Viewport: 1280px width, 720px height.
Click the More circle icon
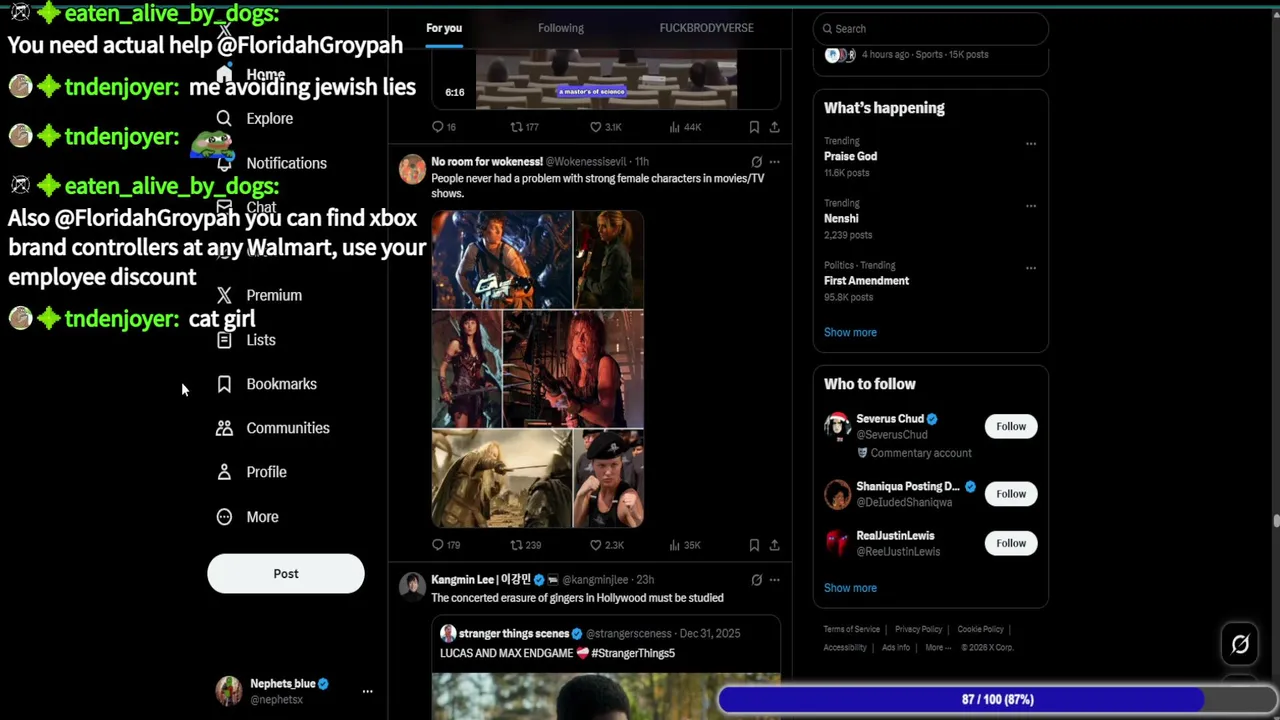tap(224, 517)
